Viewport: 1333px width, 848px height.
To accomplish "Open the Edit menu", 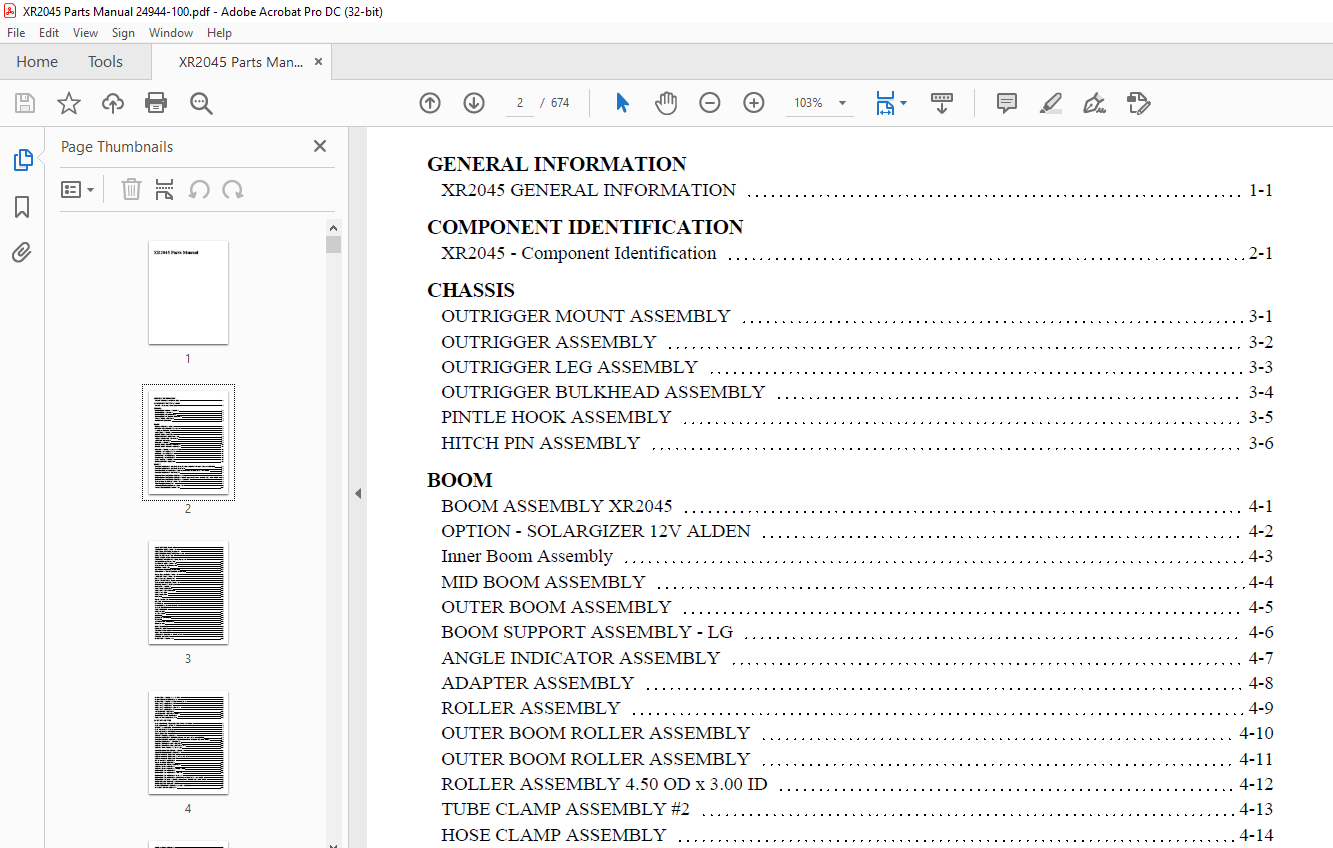I will (x=49, y=33).
